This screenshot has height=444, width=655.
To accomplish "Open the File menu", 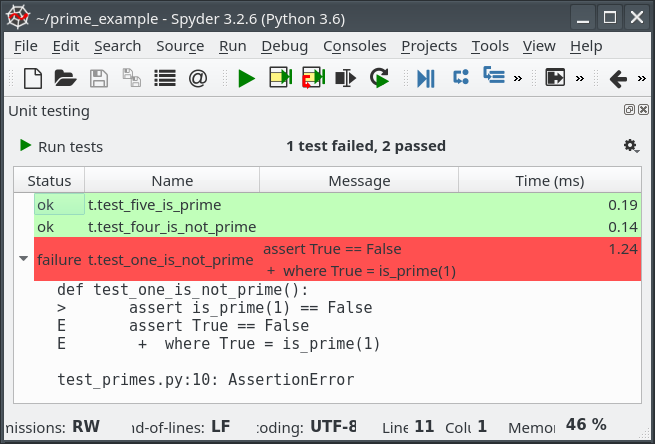I will click(25, 46).
